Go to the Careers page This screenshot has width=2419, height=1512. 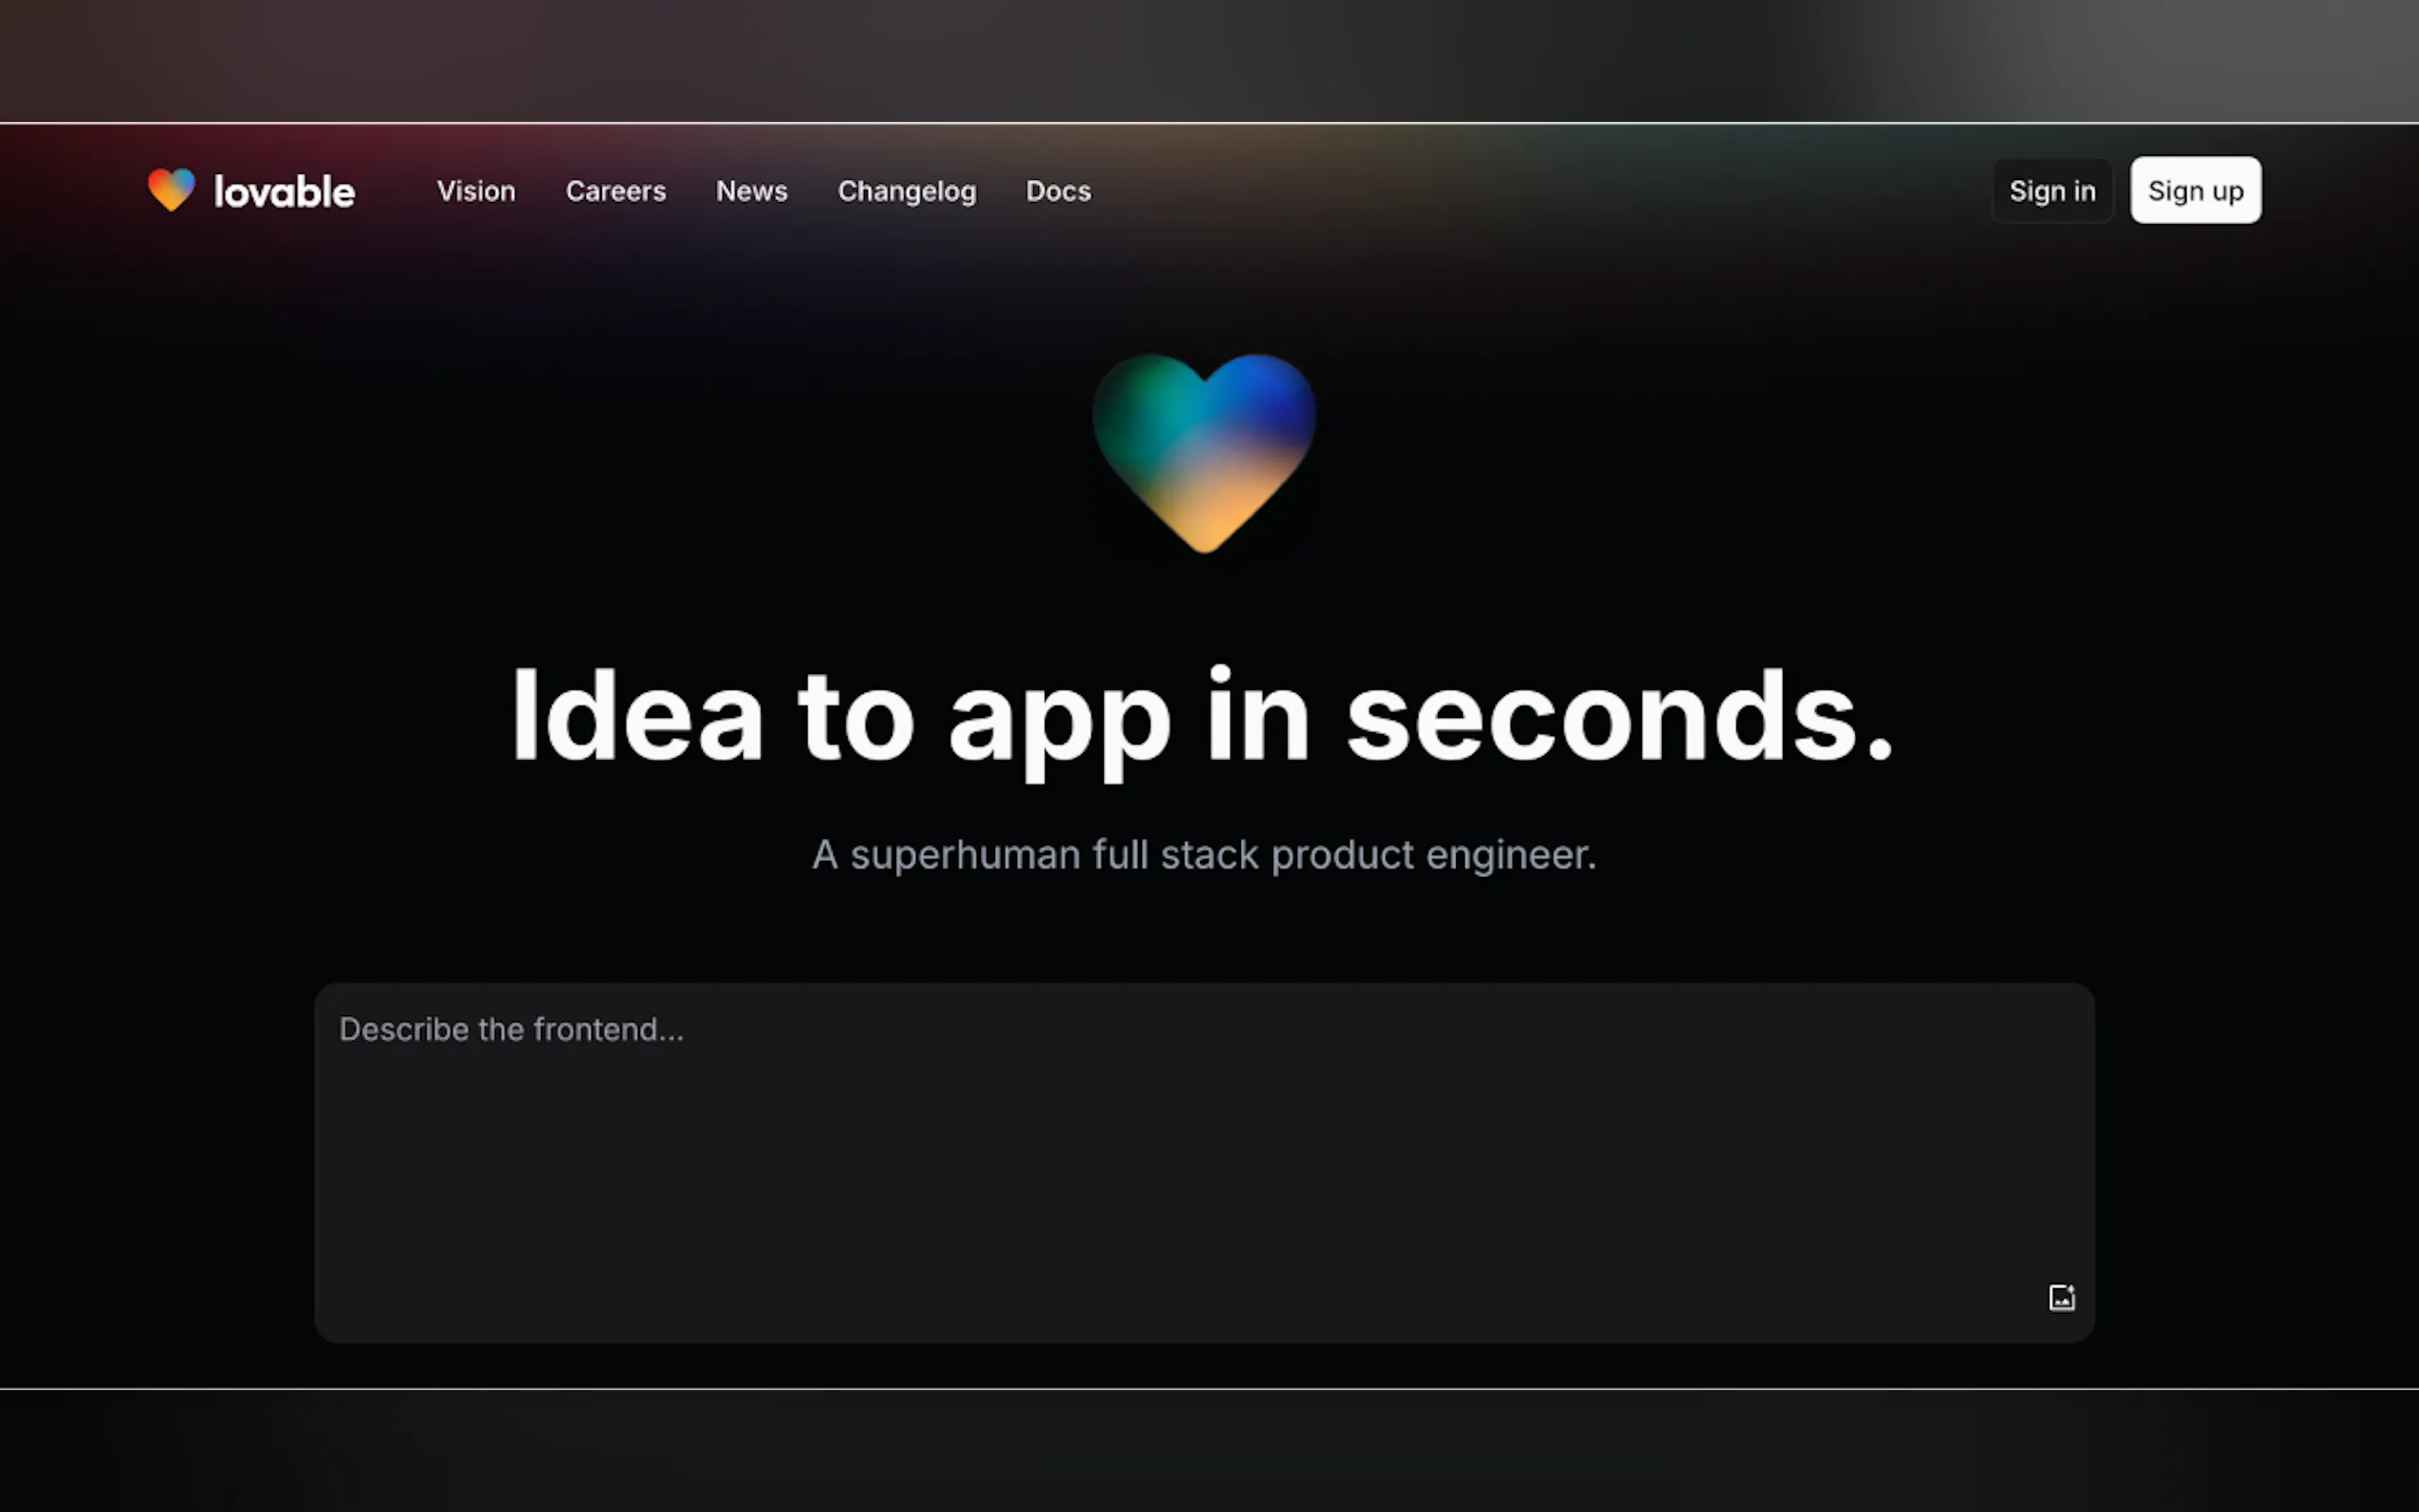click(x=616, y=191)
